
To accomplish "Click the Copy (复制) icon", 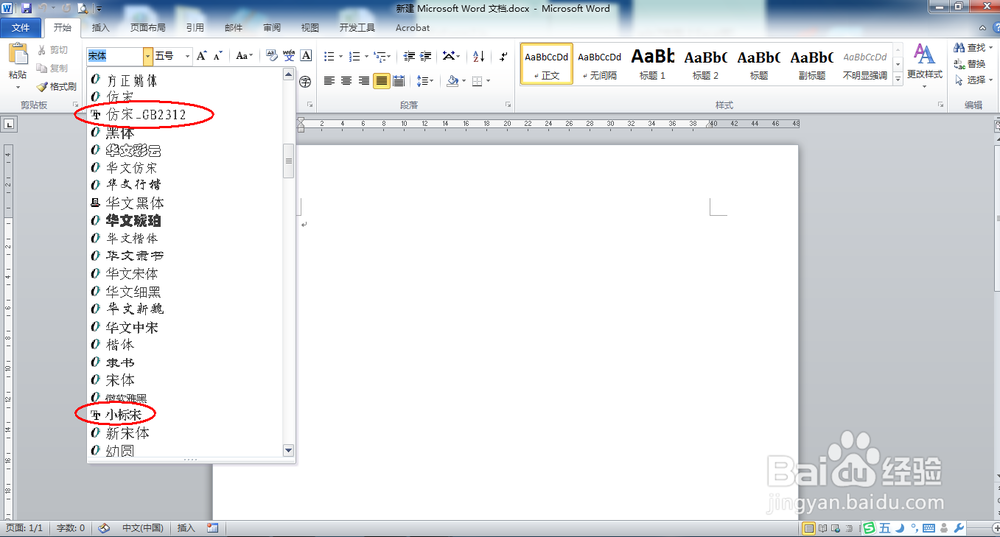I will coord(41,68).
